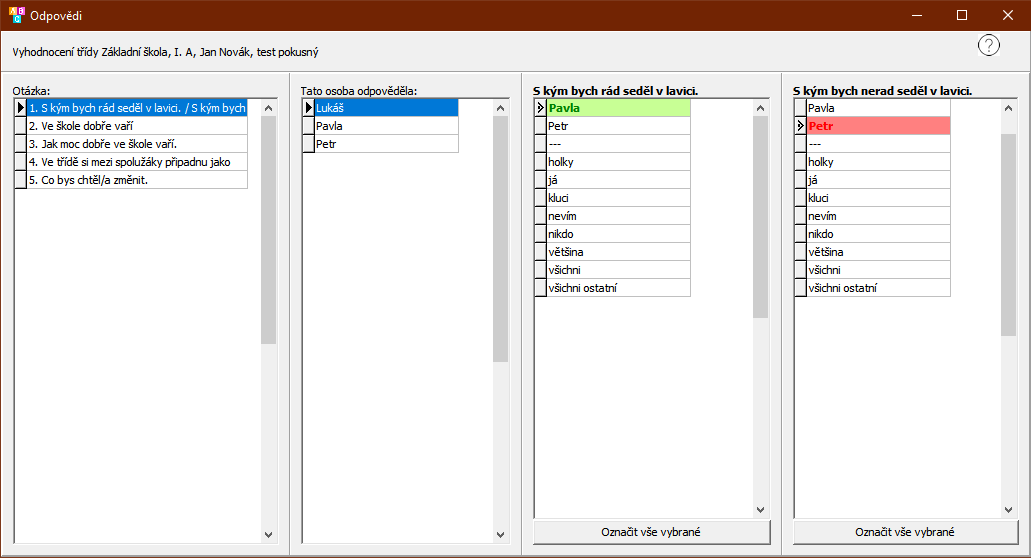Click Pavla in 'nerad seděl' list
Screen dimensions: 1031x558
coord(878,108)
